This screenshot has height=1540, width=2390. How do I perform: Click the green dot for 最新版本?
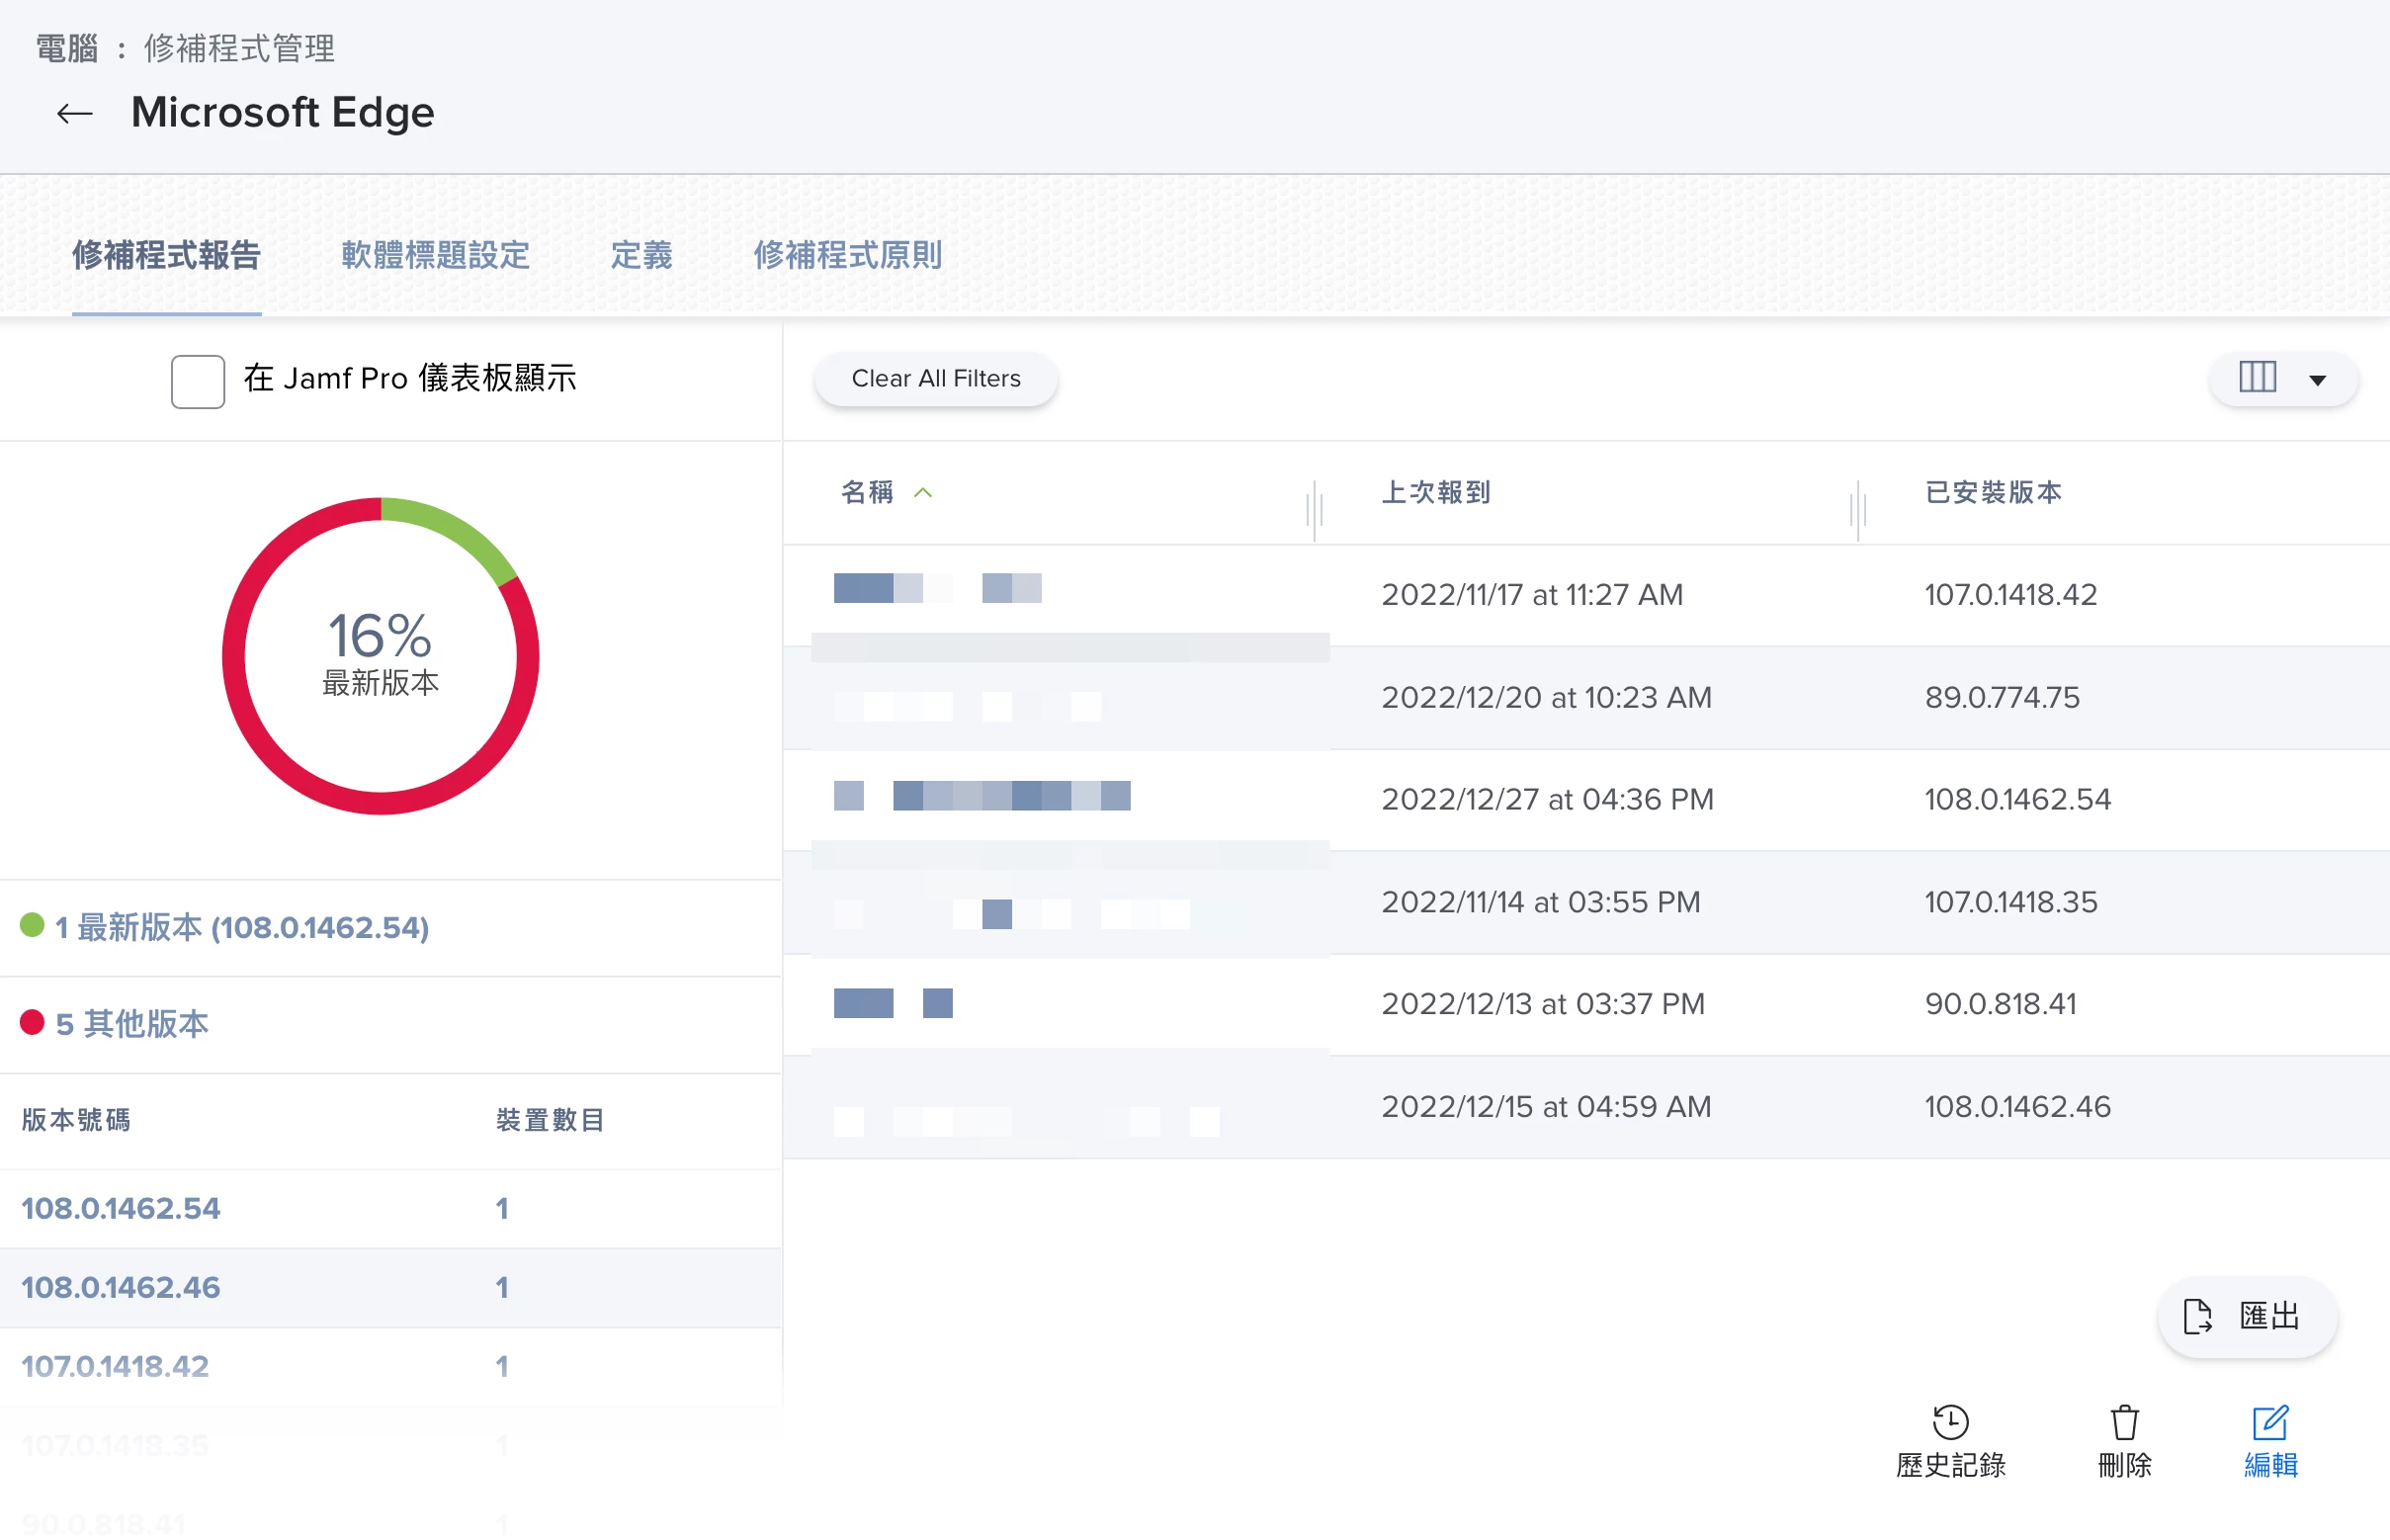click(x=32, y=925)
